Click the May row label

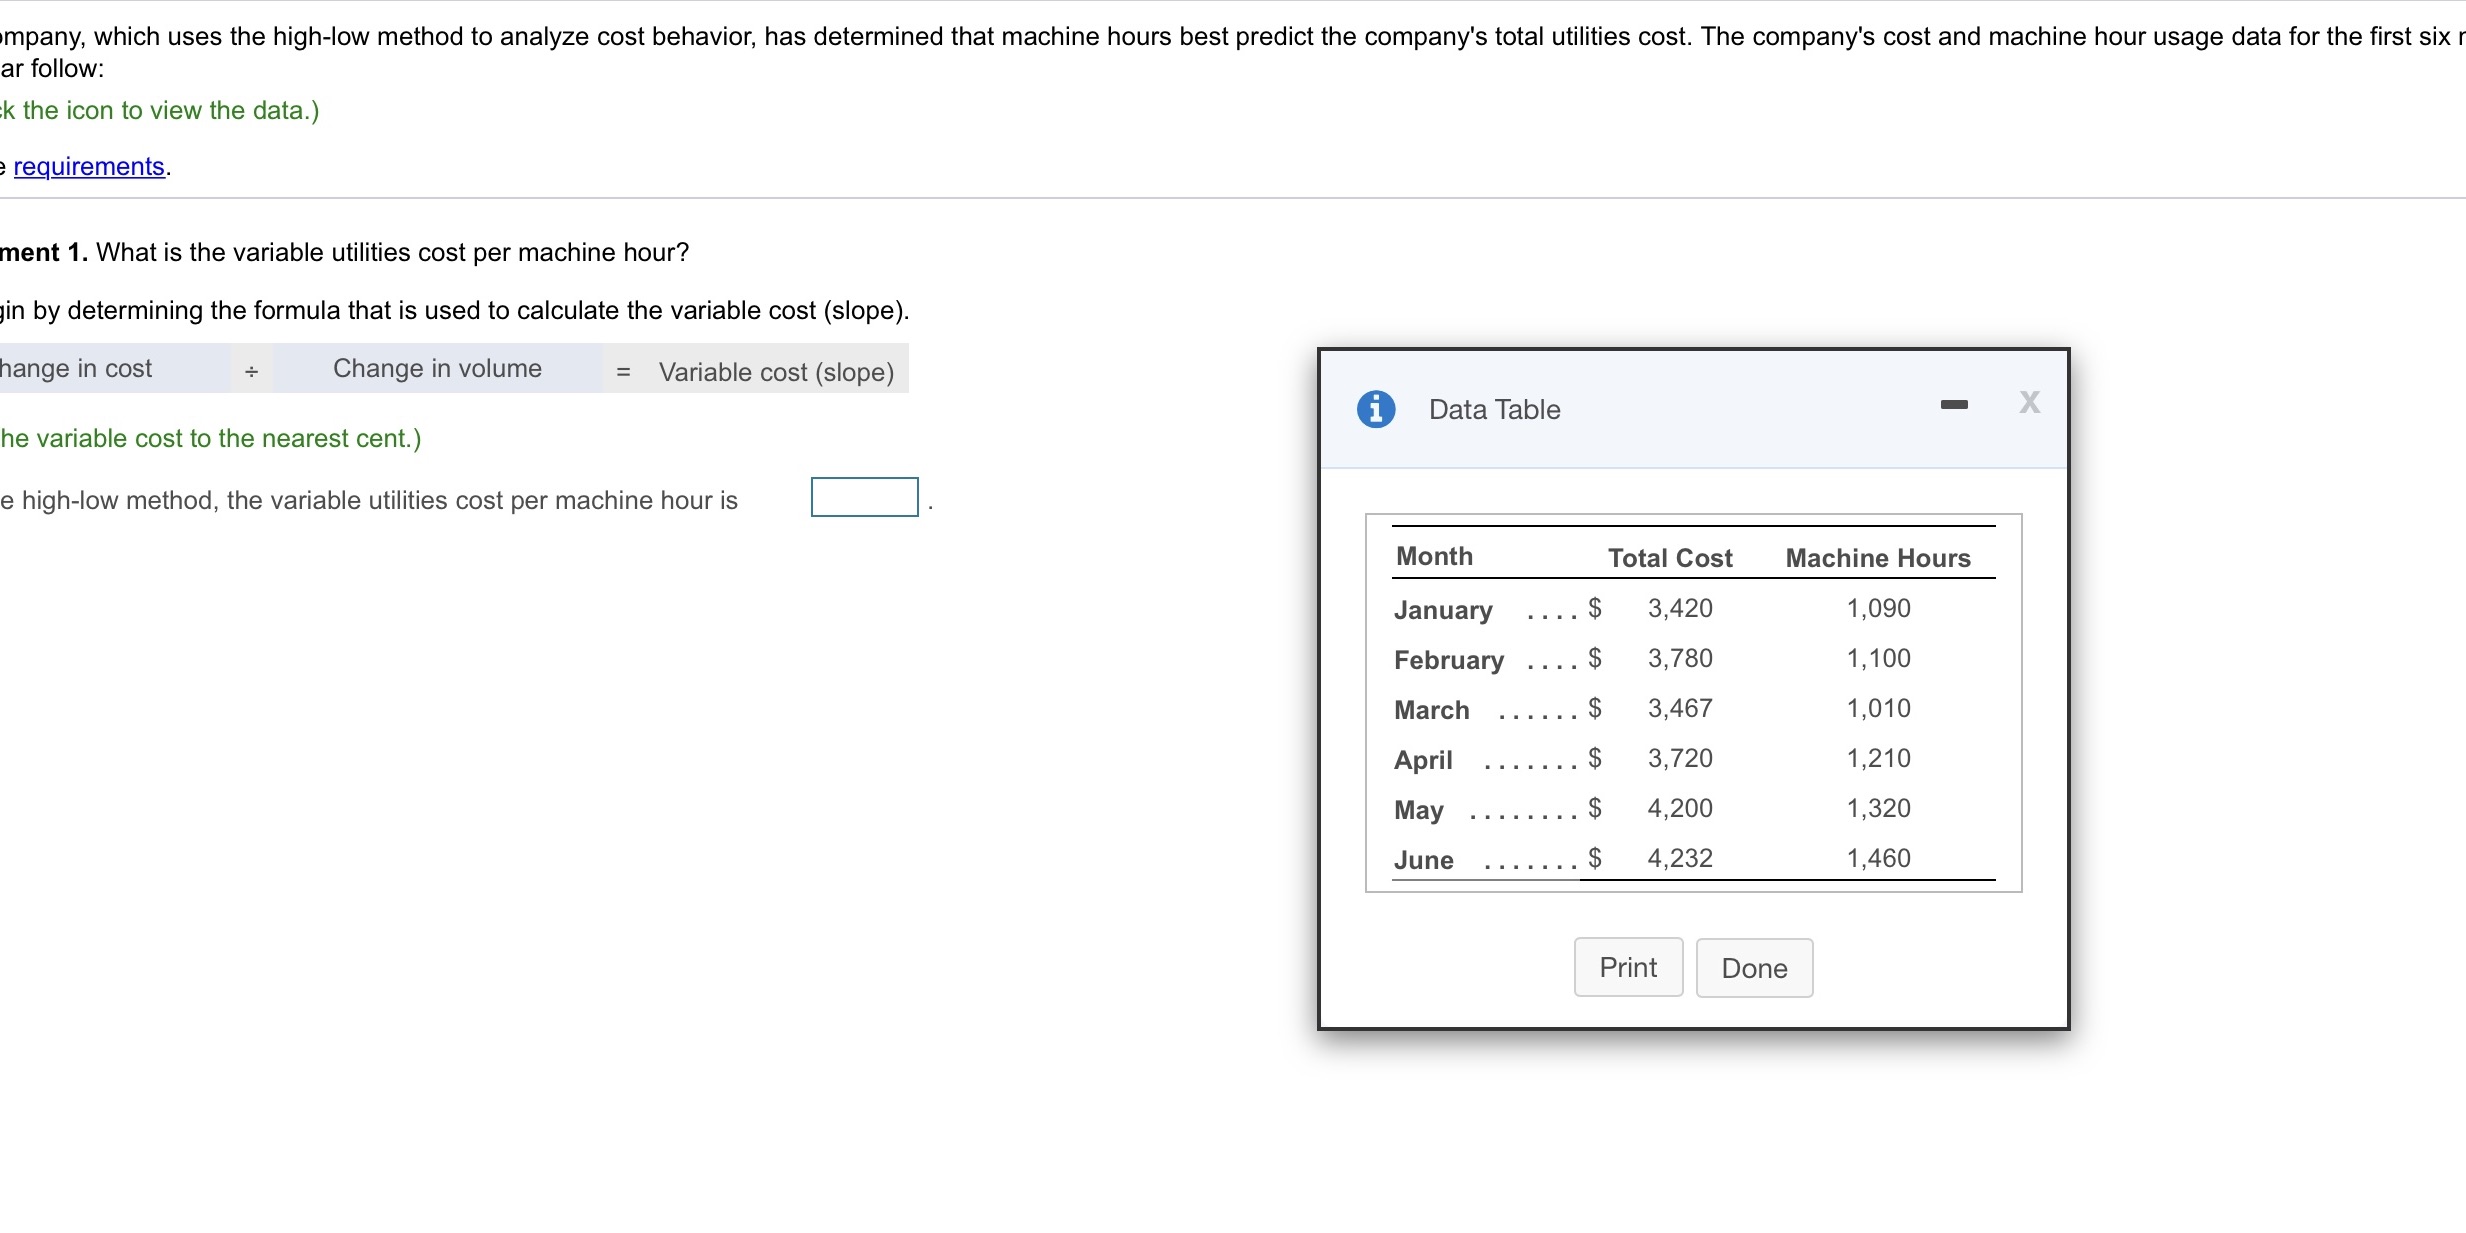1419,810
